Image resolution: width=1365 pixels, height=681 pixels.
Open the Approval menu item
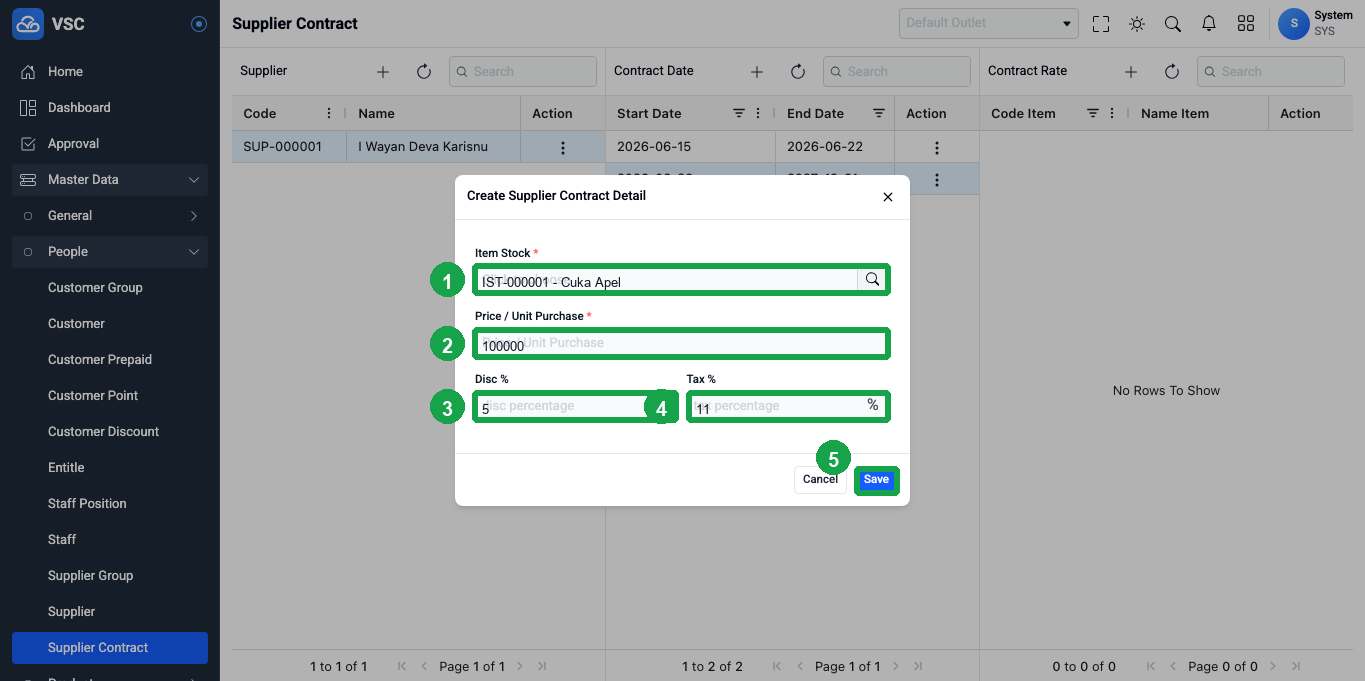click(x=110, y=144)
